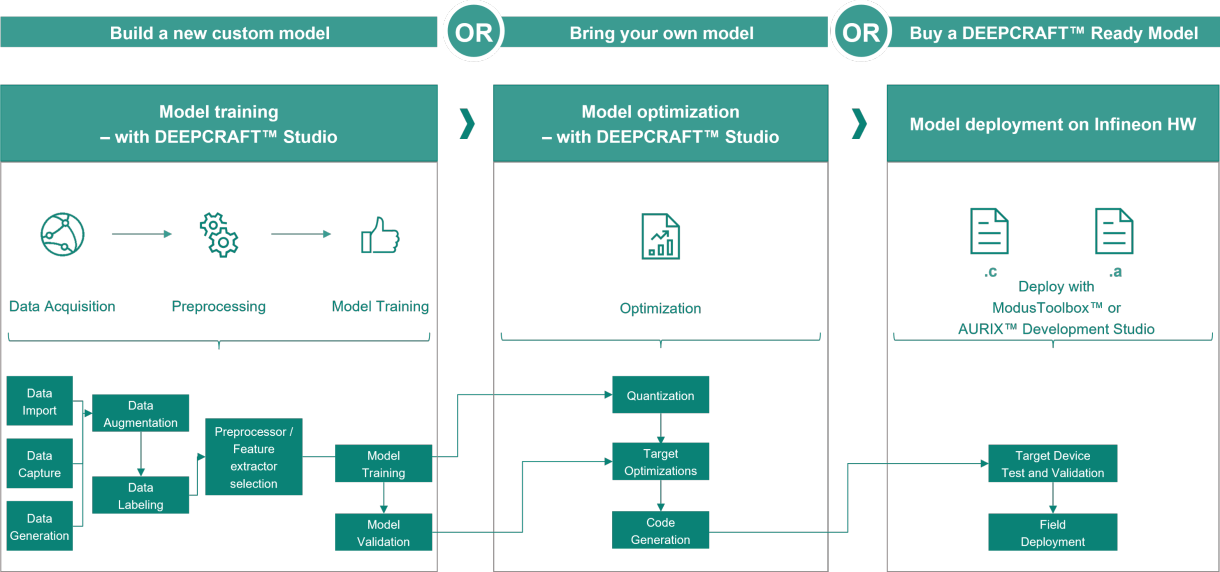Click the AURIX Development Studio text
Screen dimensions: 1220x572
click(1056, 328)
